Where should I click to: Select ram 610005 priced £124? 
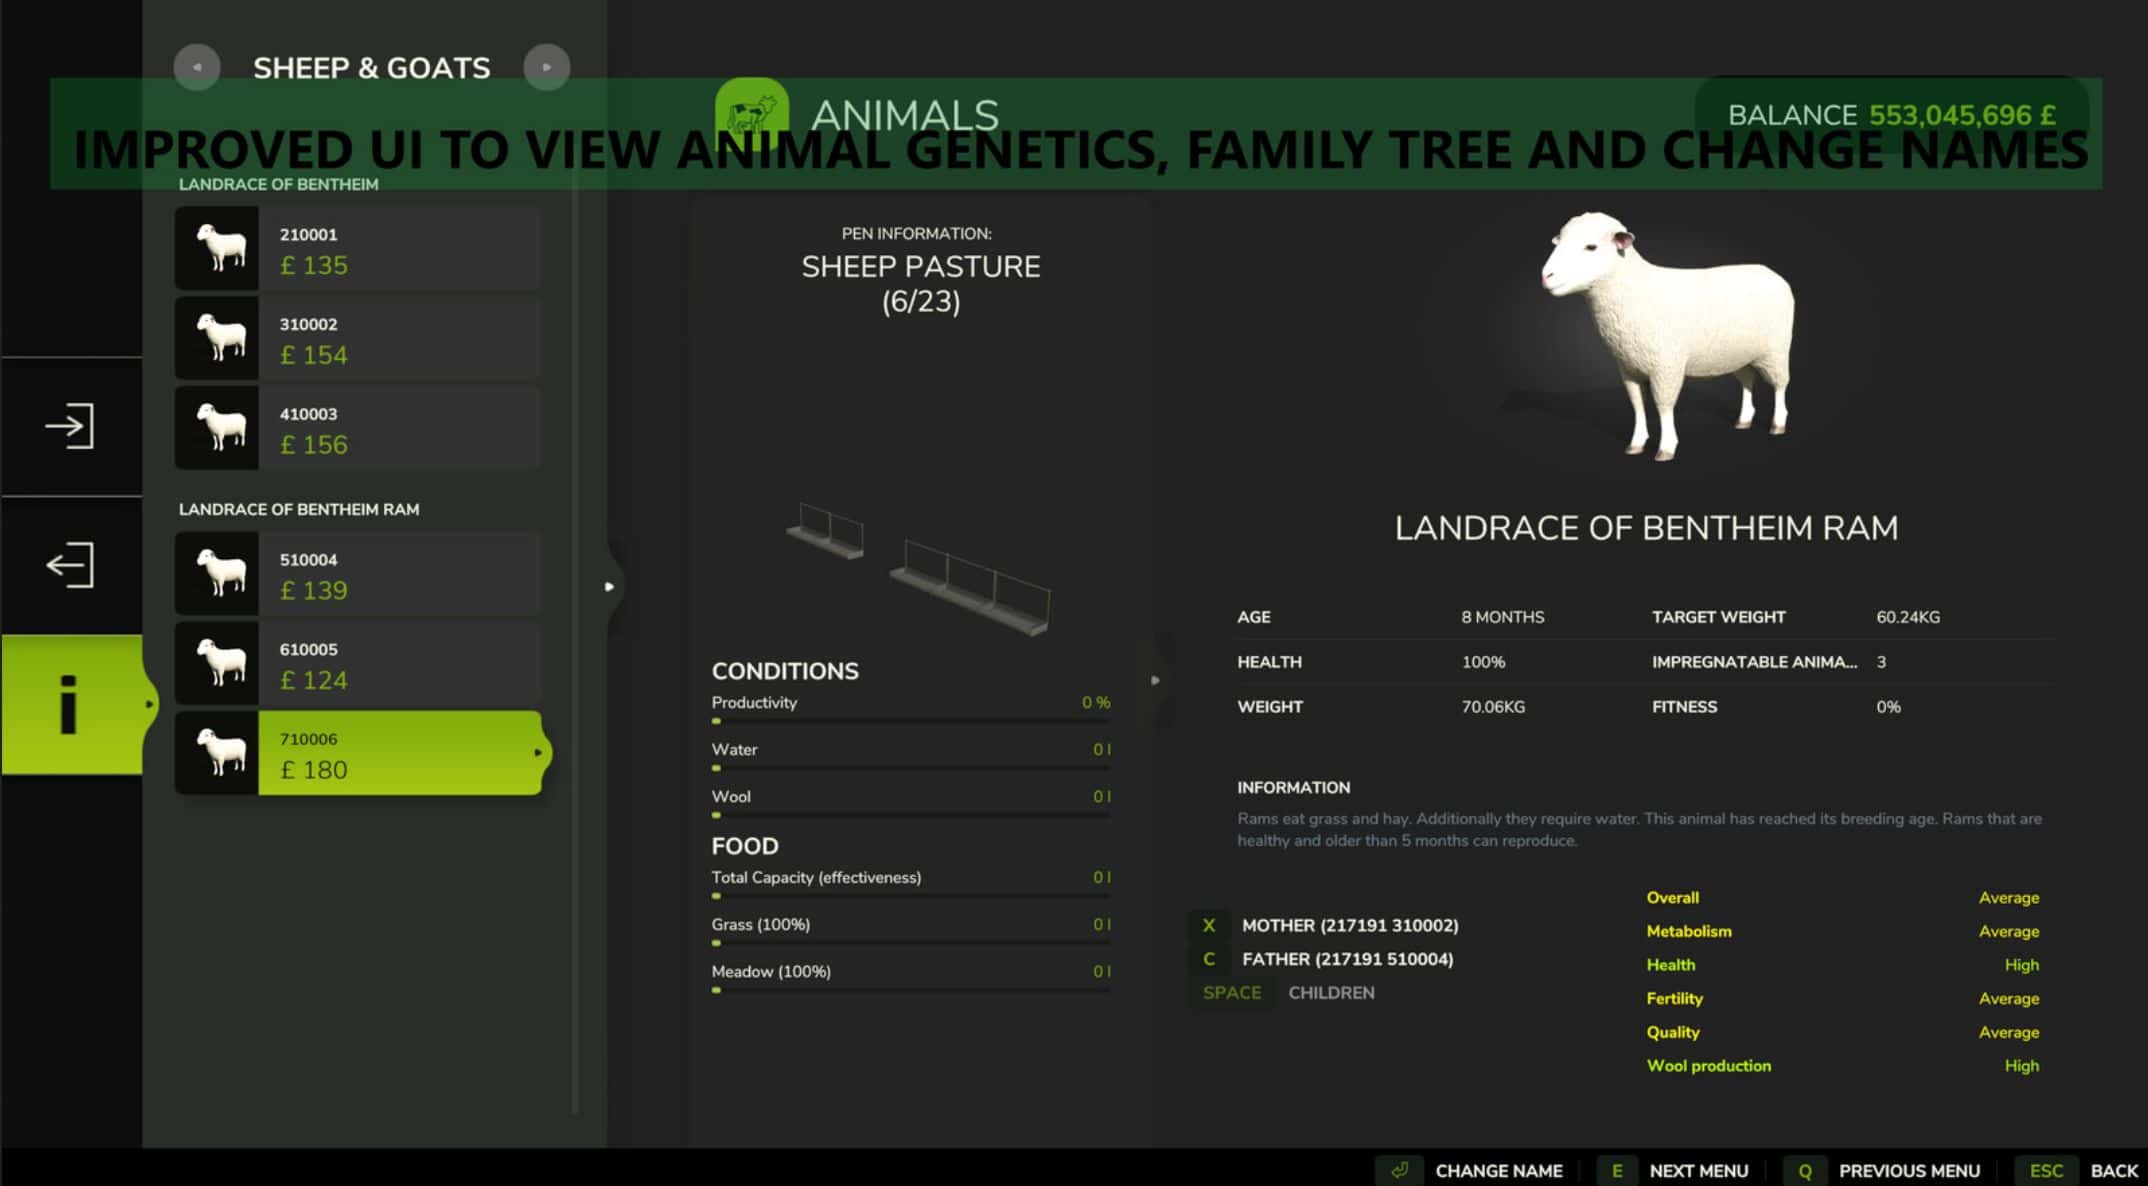(x=398, y=664)
